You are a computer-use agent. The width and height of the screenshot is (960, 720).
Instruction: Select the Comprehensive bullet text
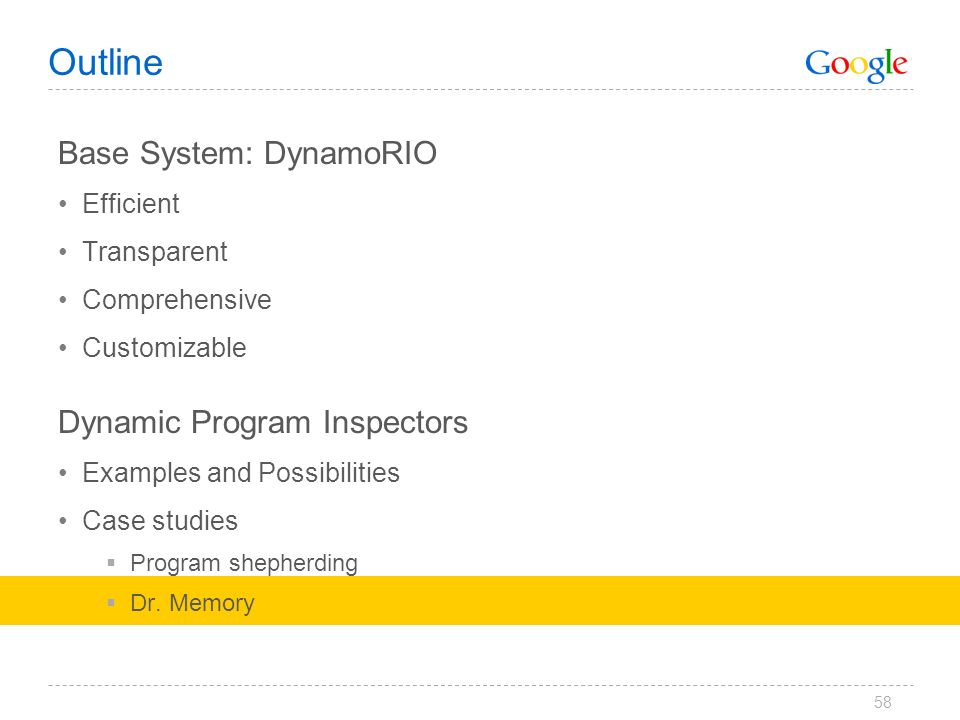click(x=177, y=300)
